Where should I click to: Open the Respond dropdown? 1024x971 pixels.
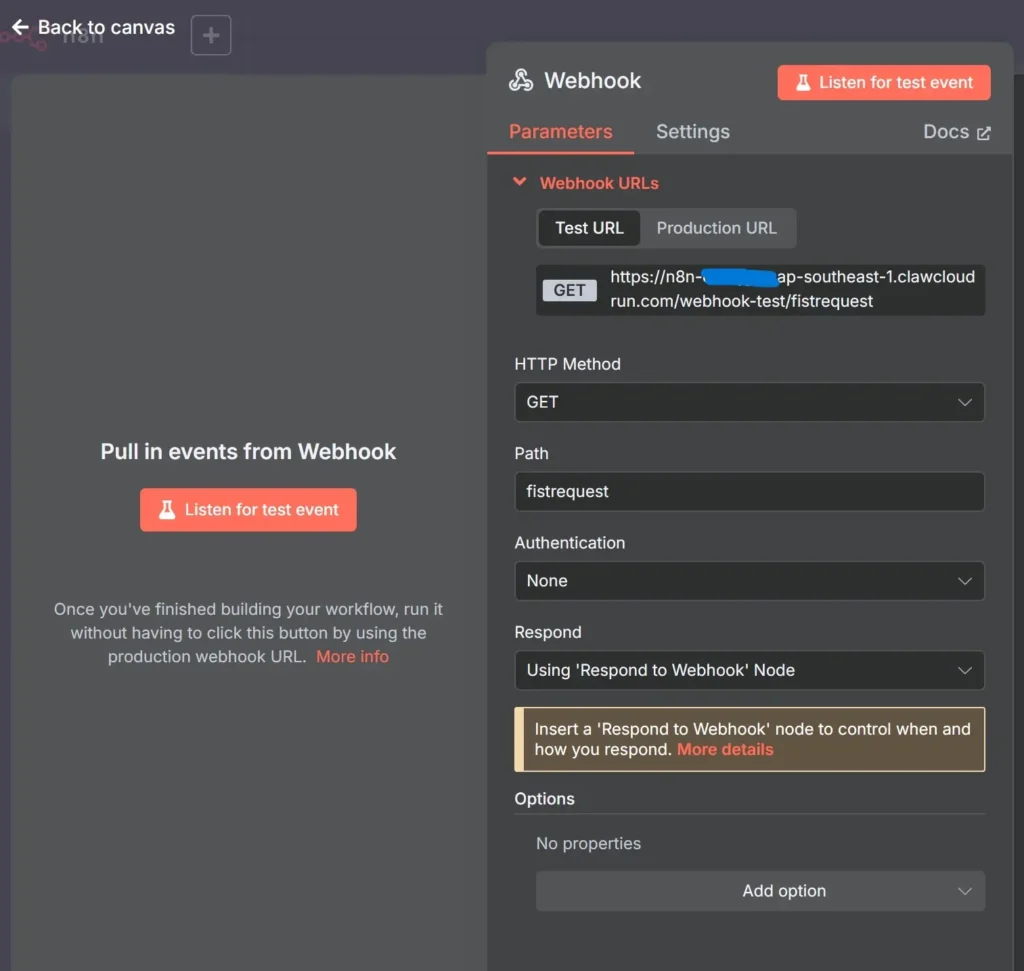click(749, 670)
